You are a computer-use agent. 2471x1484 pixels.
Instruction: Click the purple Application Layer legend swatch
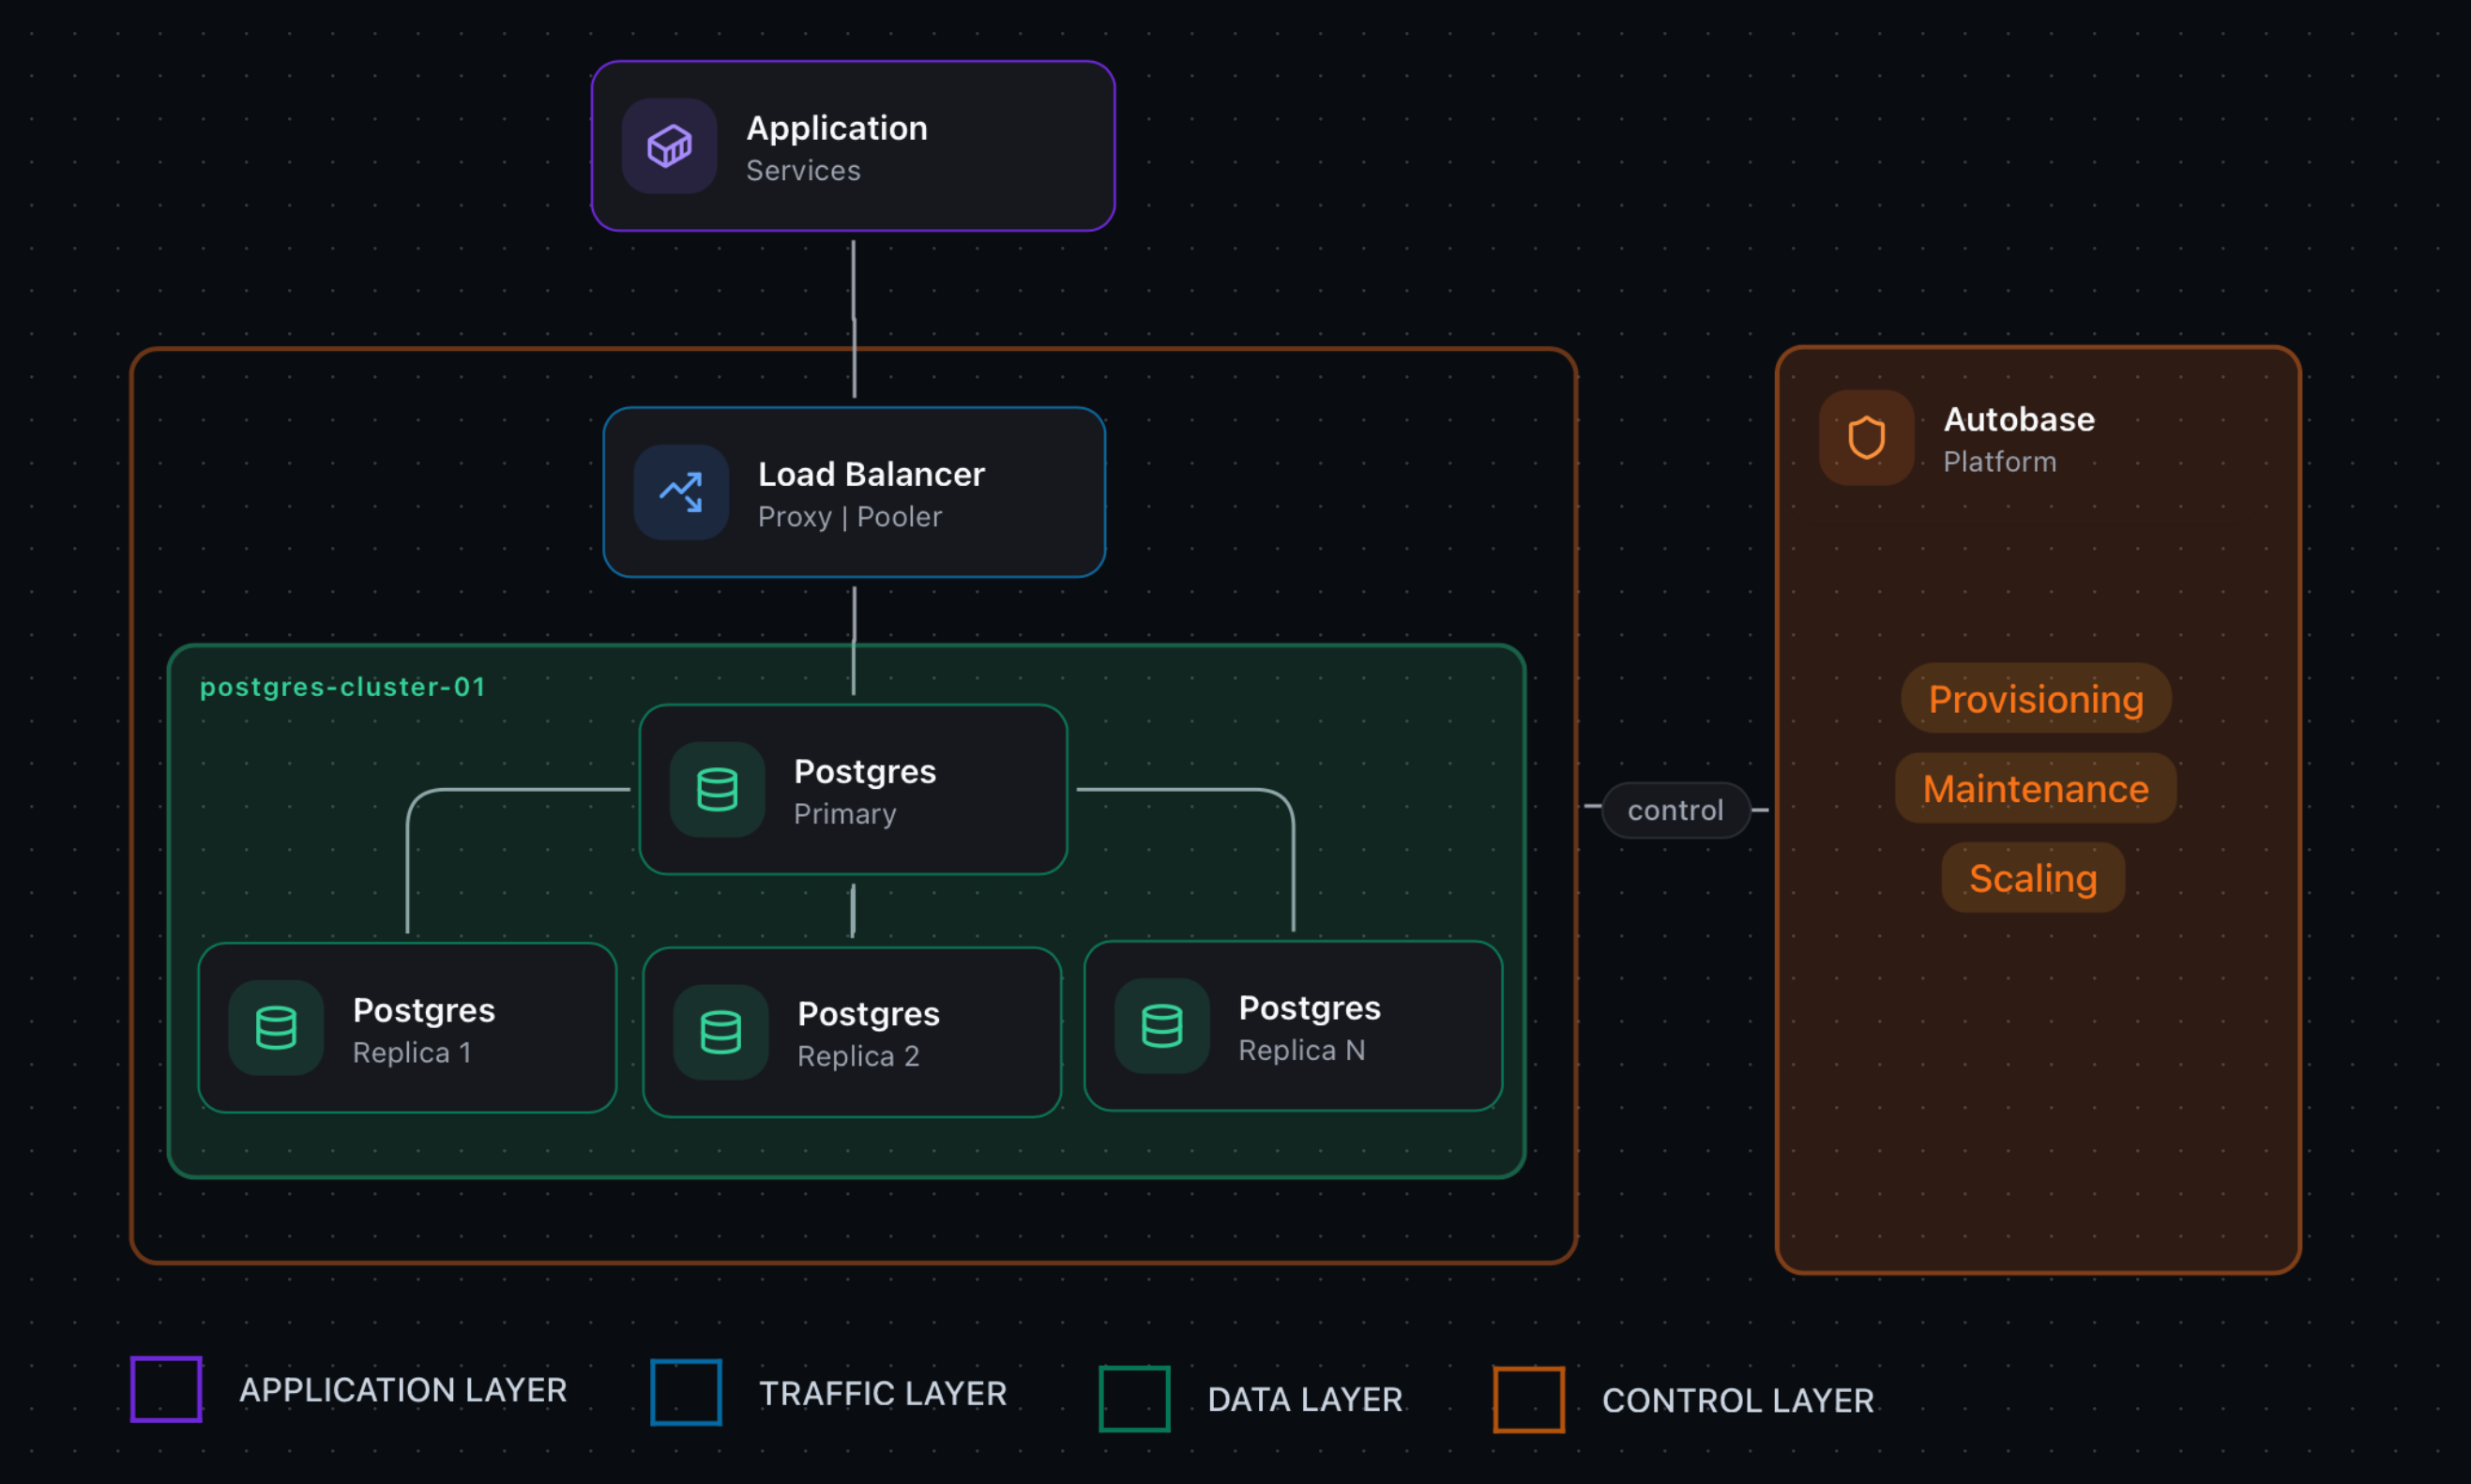(x=166, y=1389)
